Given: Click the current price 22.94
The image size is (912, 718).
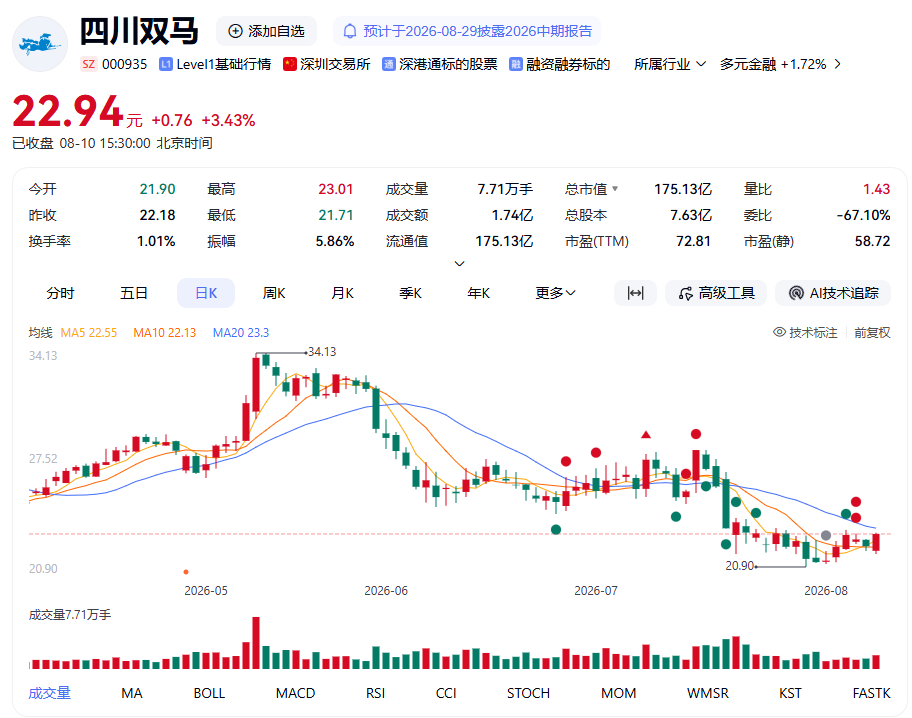Looking at the screenshot, I should [x=67, y=111].
